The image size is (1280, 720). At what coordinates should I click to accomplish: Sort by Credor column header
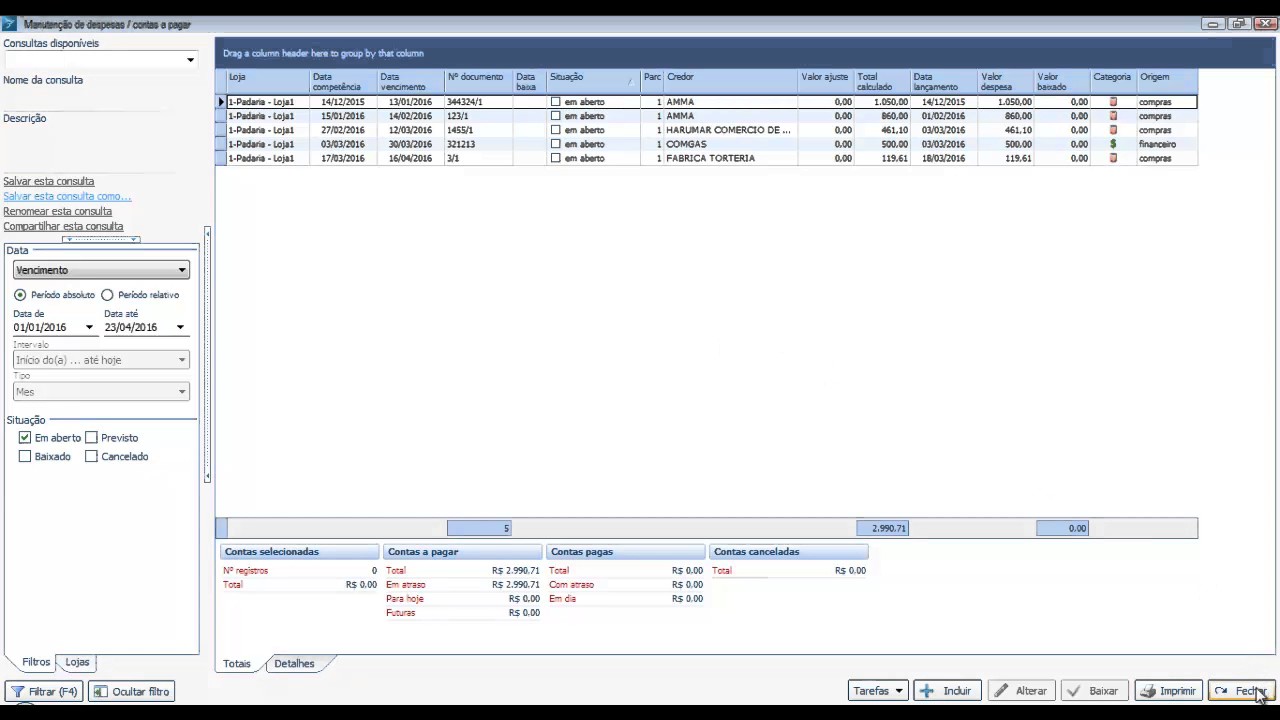point(730,82)
